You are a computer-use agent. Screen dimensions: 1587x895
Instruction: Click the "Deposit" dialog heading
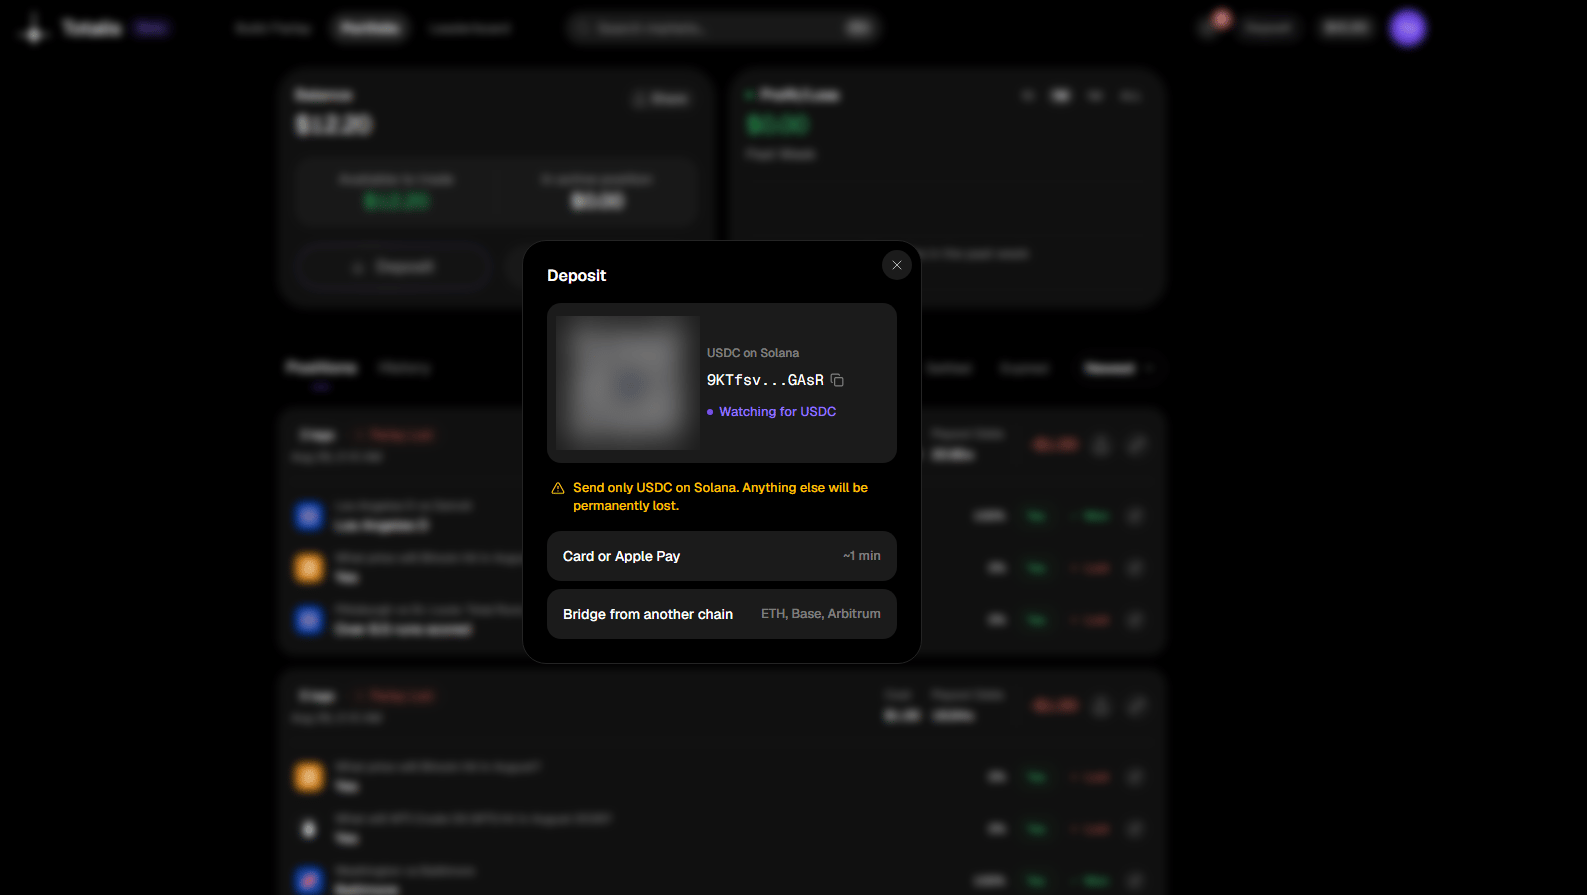click(577, 276)
